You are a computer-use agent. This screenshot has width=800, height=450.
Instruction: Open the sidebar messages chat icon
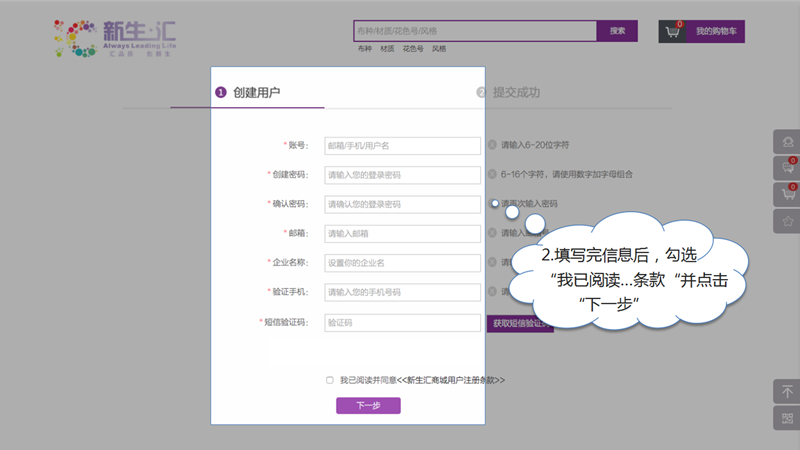click(x=787, y=168)
